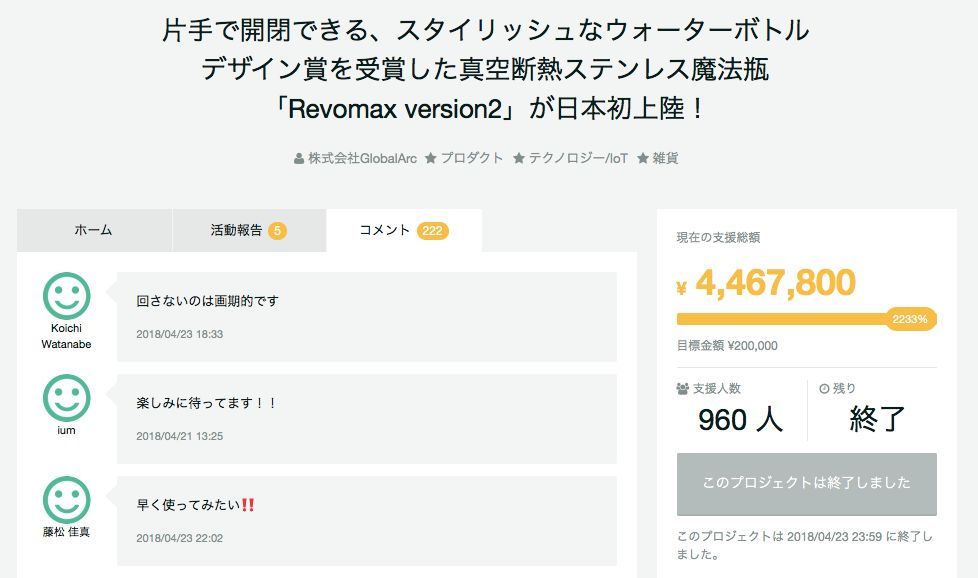Click the comment 回さないのは画期的です
This screenshot has width=978, height=578.
[x=207, y=301]
